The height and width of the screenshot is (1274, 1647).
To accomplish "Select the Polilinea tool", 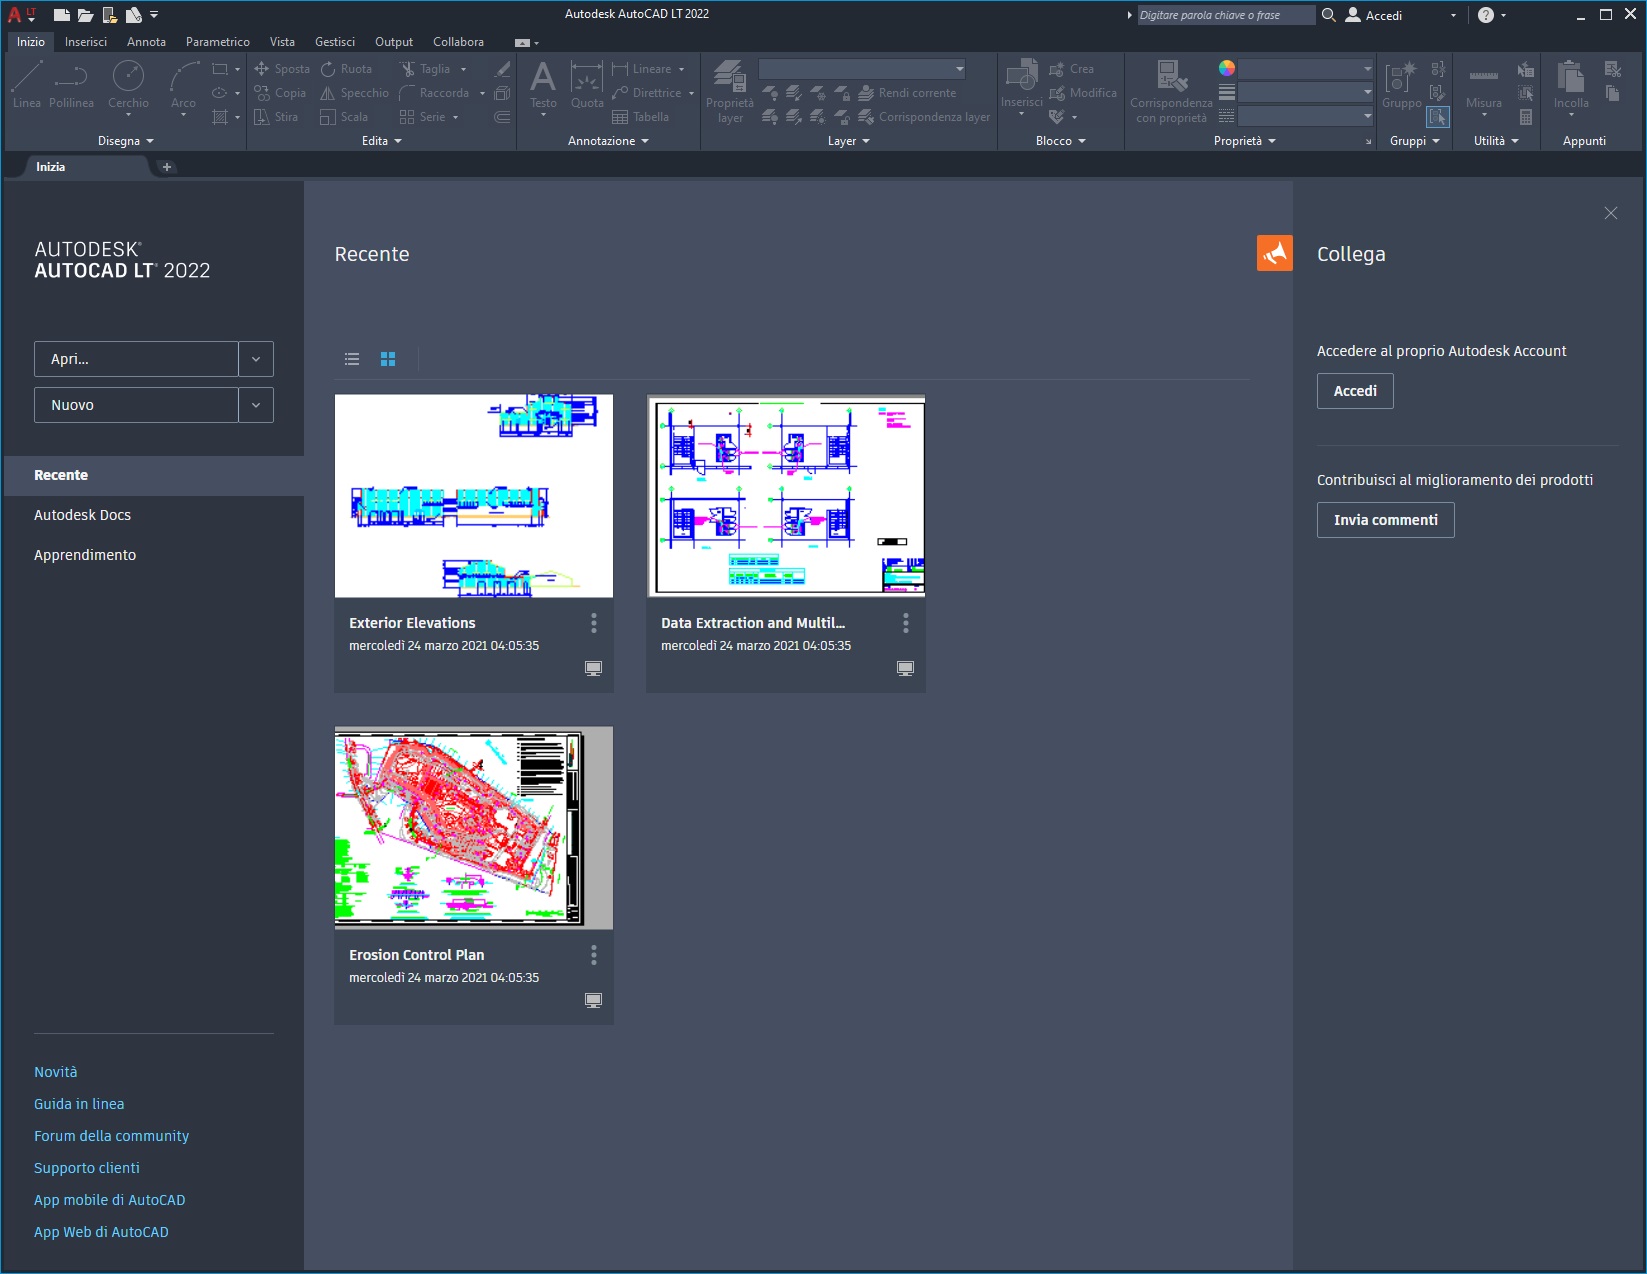I will pos(71,84).
